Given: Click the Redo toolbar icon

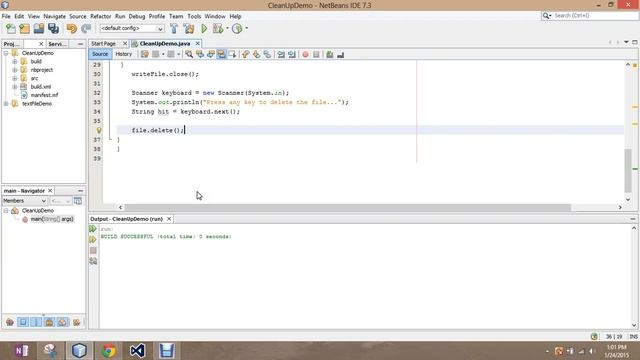Looking at the screenshot, I should 86,29.
